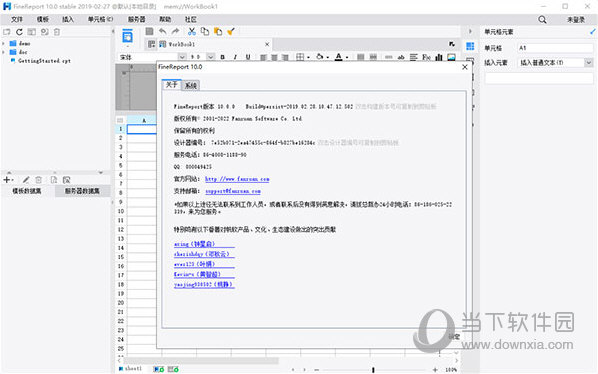The height and width of the screenshot is (374, 598).
Task: Close the WorkBook1 tab
Action: (267, 45)
